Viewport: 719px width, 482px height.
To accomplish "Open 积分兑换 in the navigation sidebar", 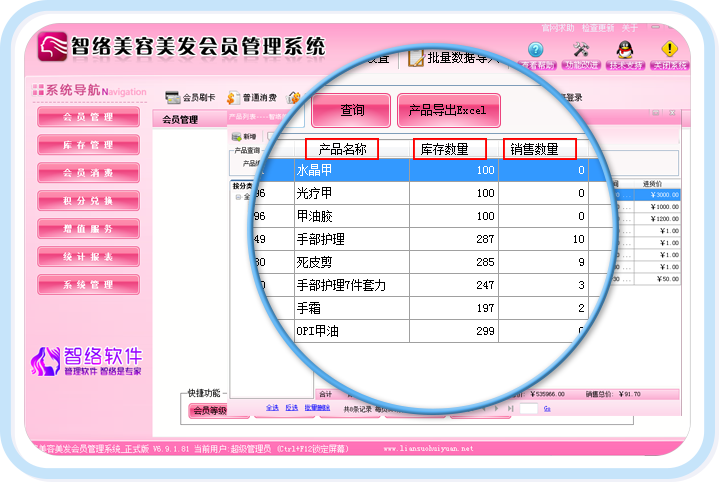I will (88, 201).
